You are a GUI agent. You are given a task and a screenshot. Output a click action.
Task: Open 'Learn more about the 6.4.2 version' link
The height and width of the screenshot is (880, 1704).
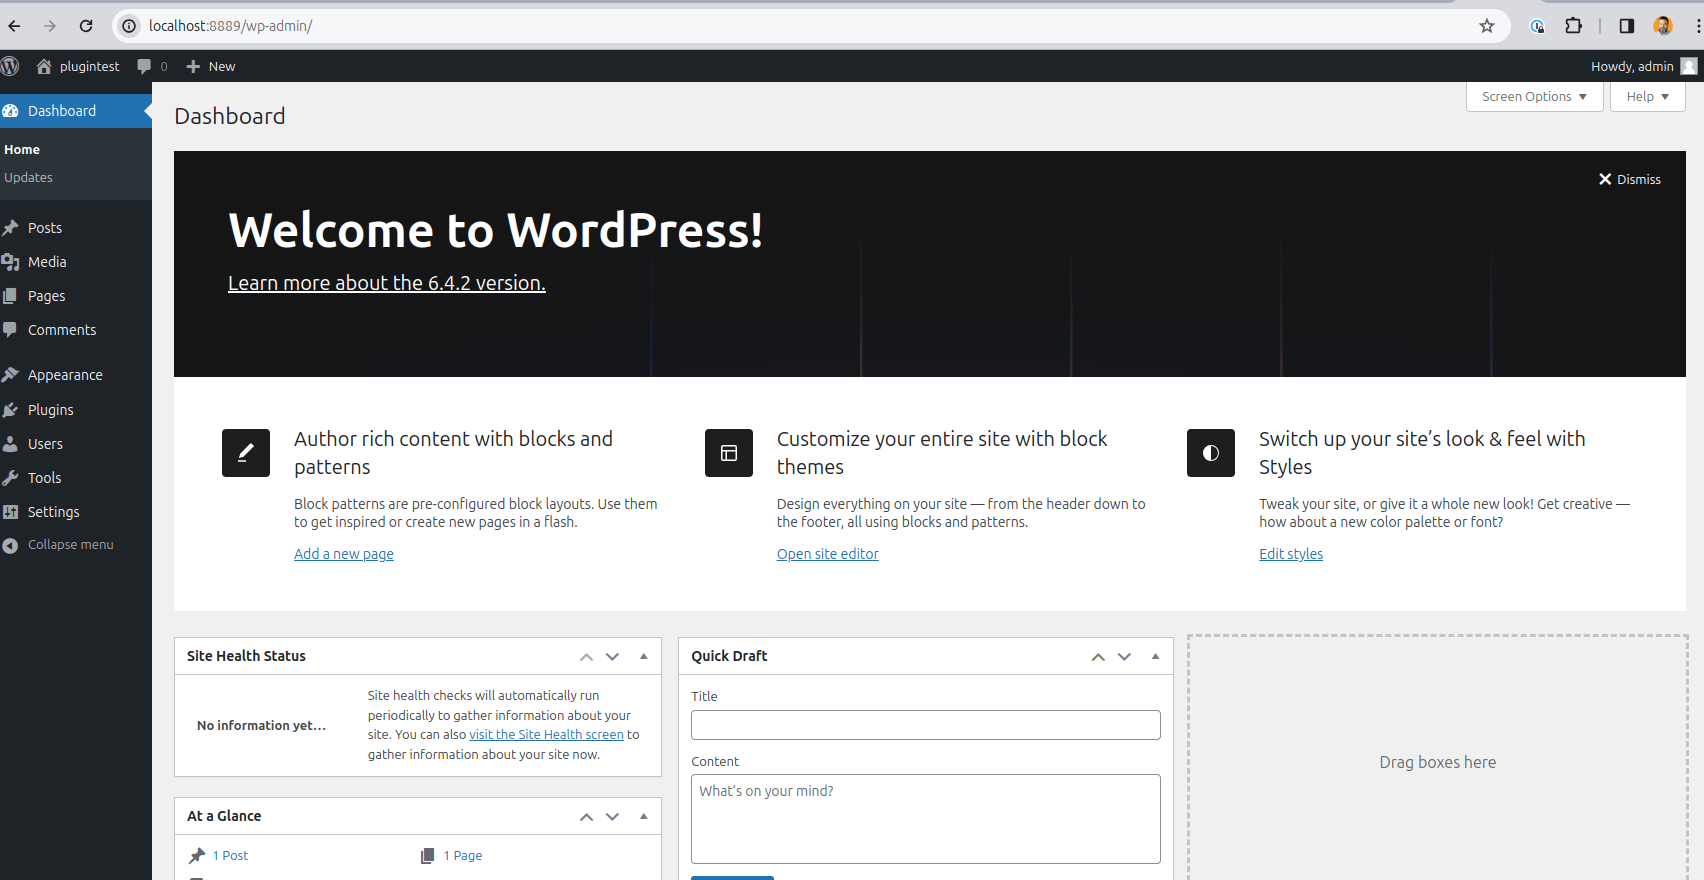(387, 283)
